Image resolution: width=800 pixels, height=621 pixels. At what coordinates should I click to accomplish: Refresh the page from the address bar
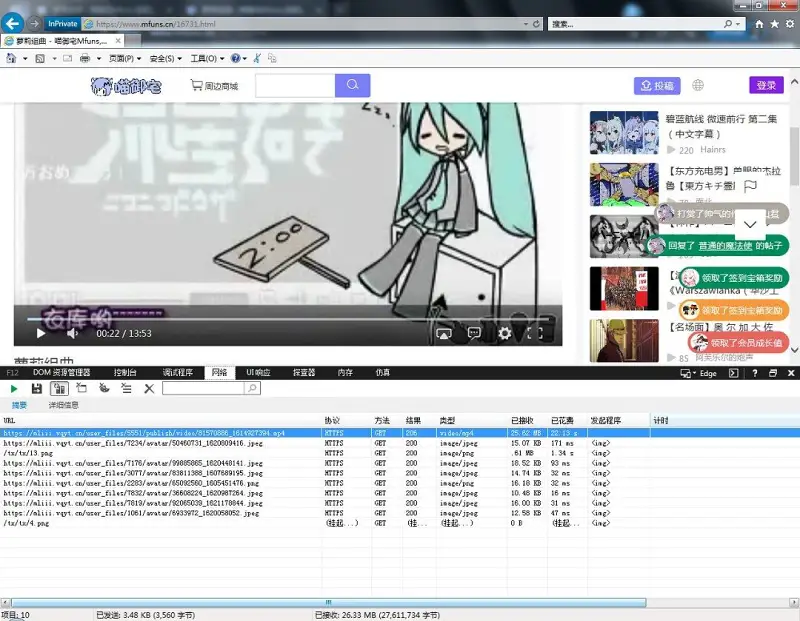click(536, 24)
